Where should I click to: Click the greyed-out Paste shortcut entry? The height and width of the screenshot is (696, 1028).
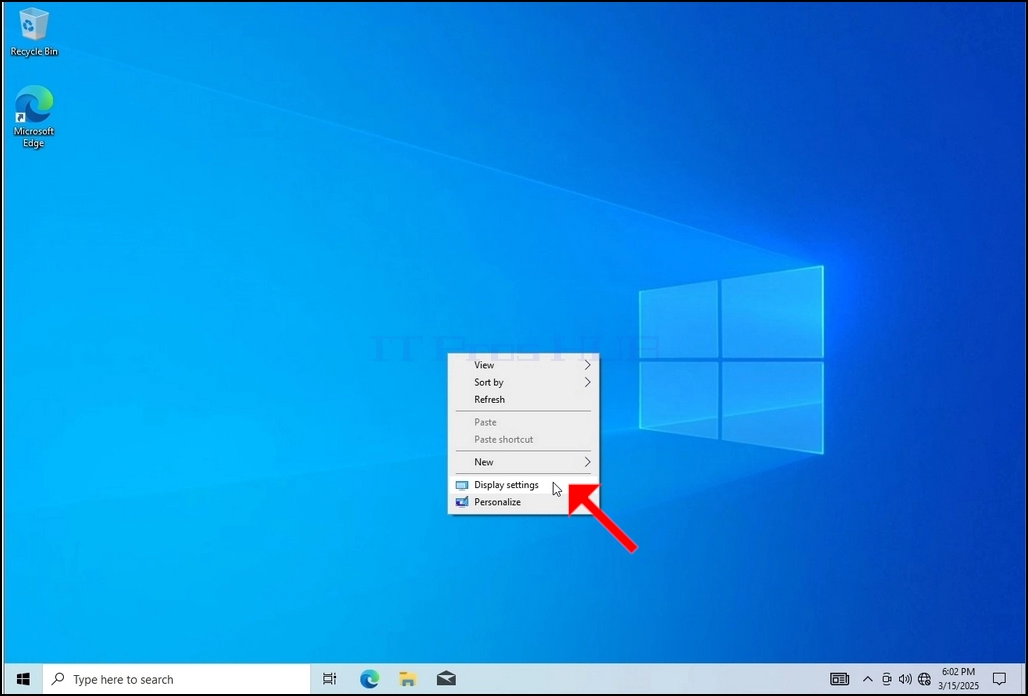(x=523, y=439)
